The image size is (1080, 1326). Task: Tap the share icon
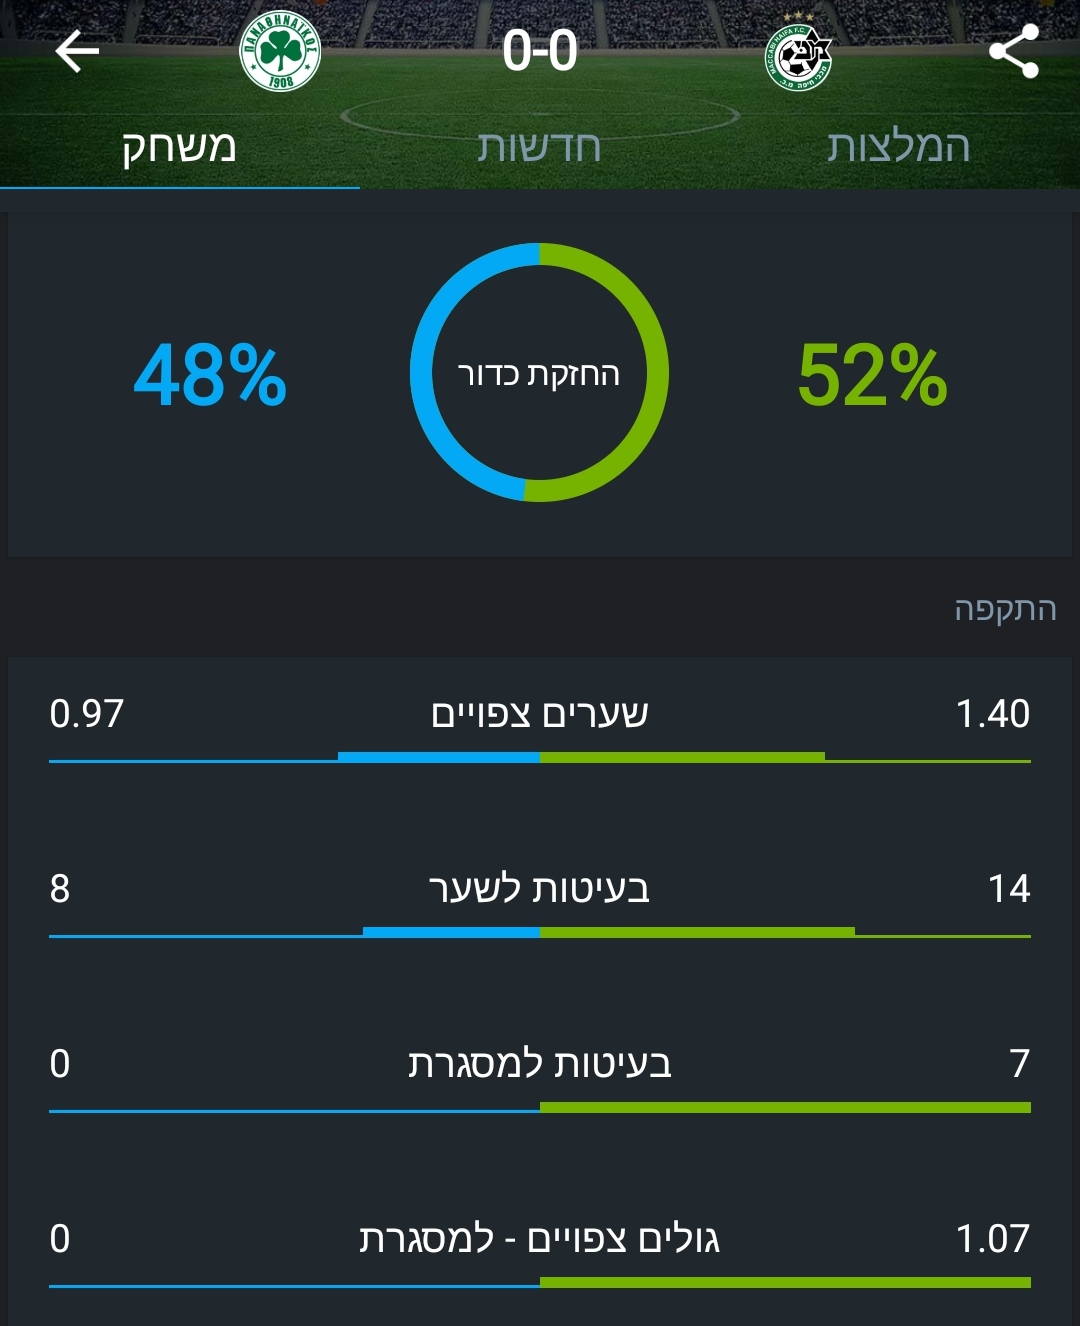click(1013, 51)
